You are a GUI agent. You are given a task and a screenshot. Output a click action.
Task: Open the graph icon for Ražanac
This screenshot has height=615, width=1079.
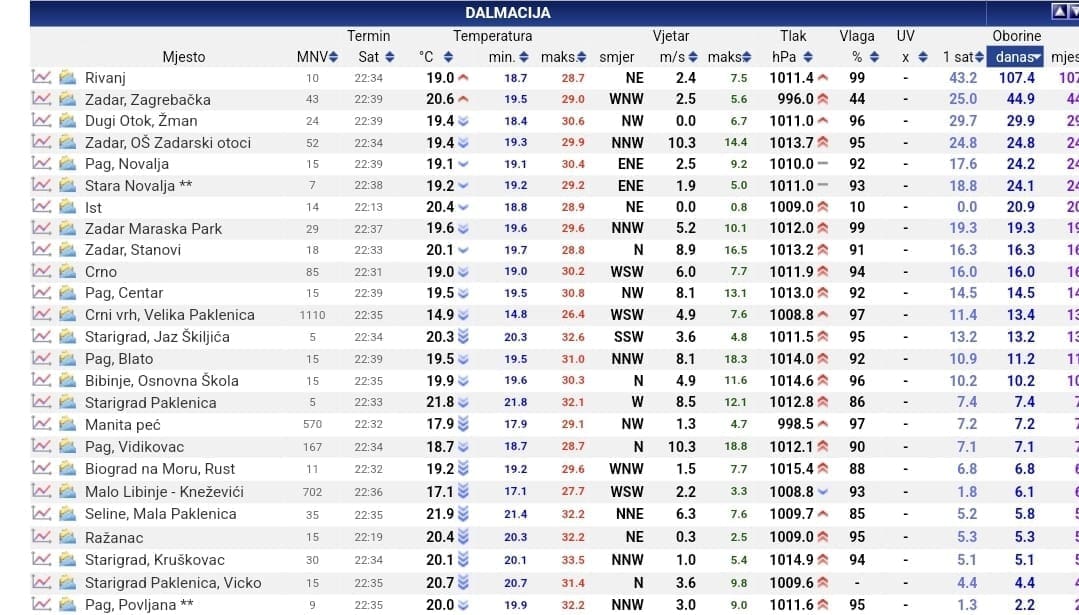click(41, 536)
